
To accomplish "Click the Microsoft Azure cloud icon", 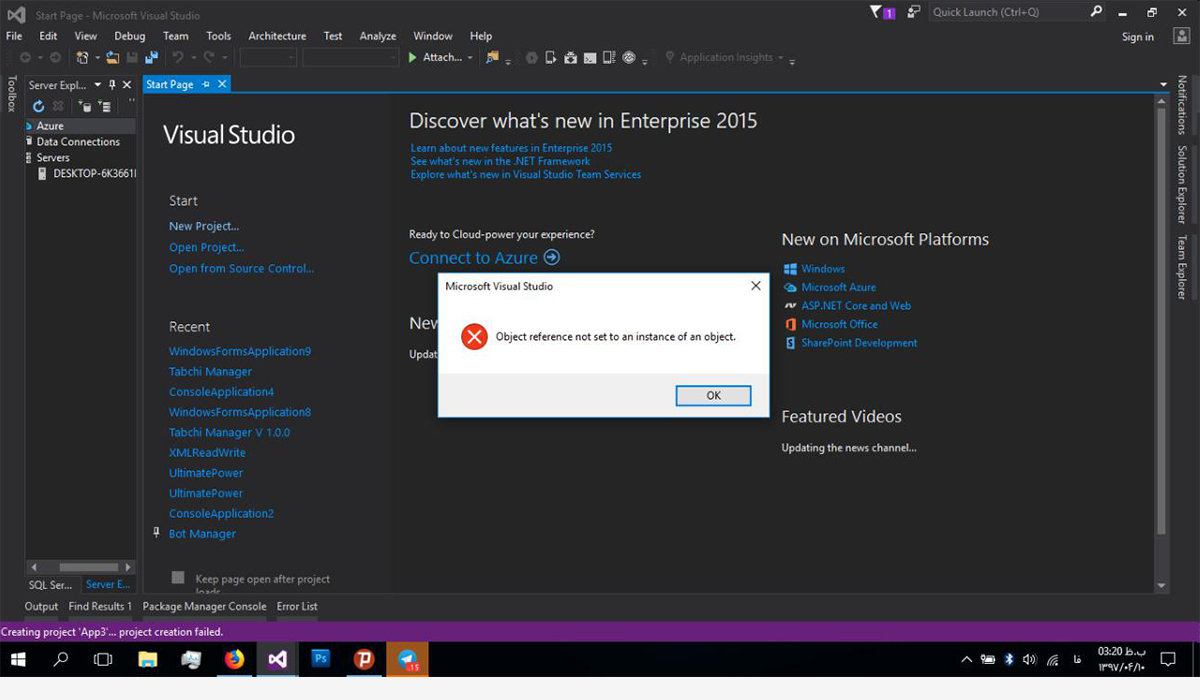I will point(790,287).
